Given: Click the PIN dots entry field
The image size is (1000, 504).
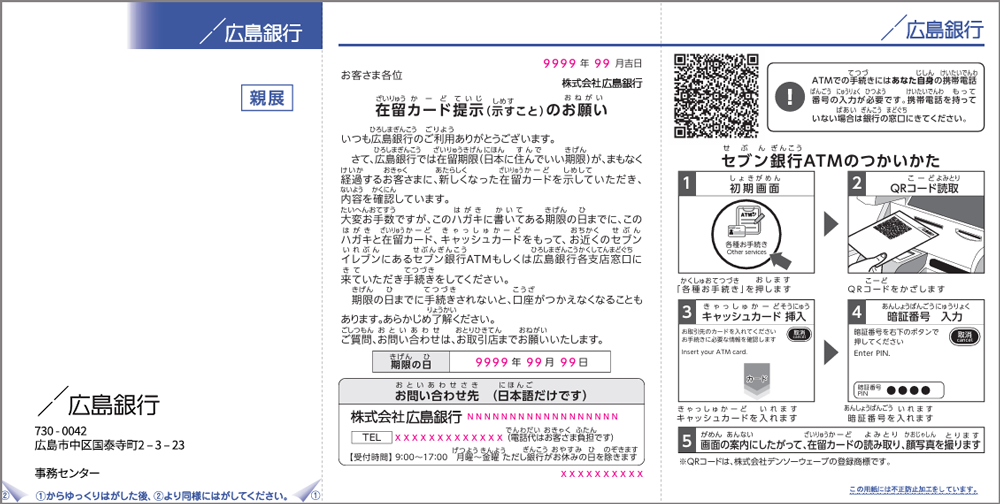Looking at the screenshot, I should pos(898,390).
